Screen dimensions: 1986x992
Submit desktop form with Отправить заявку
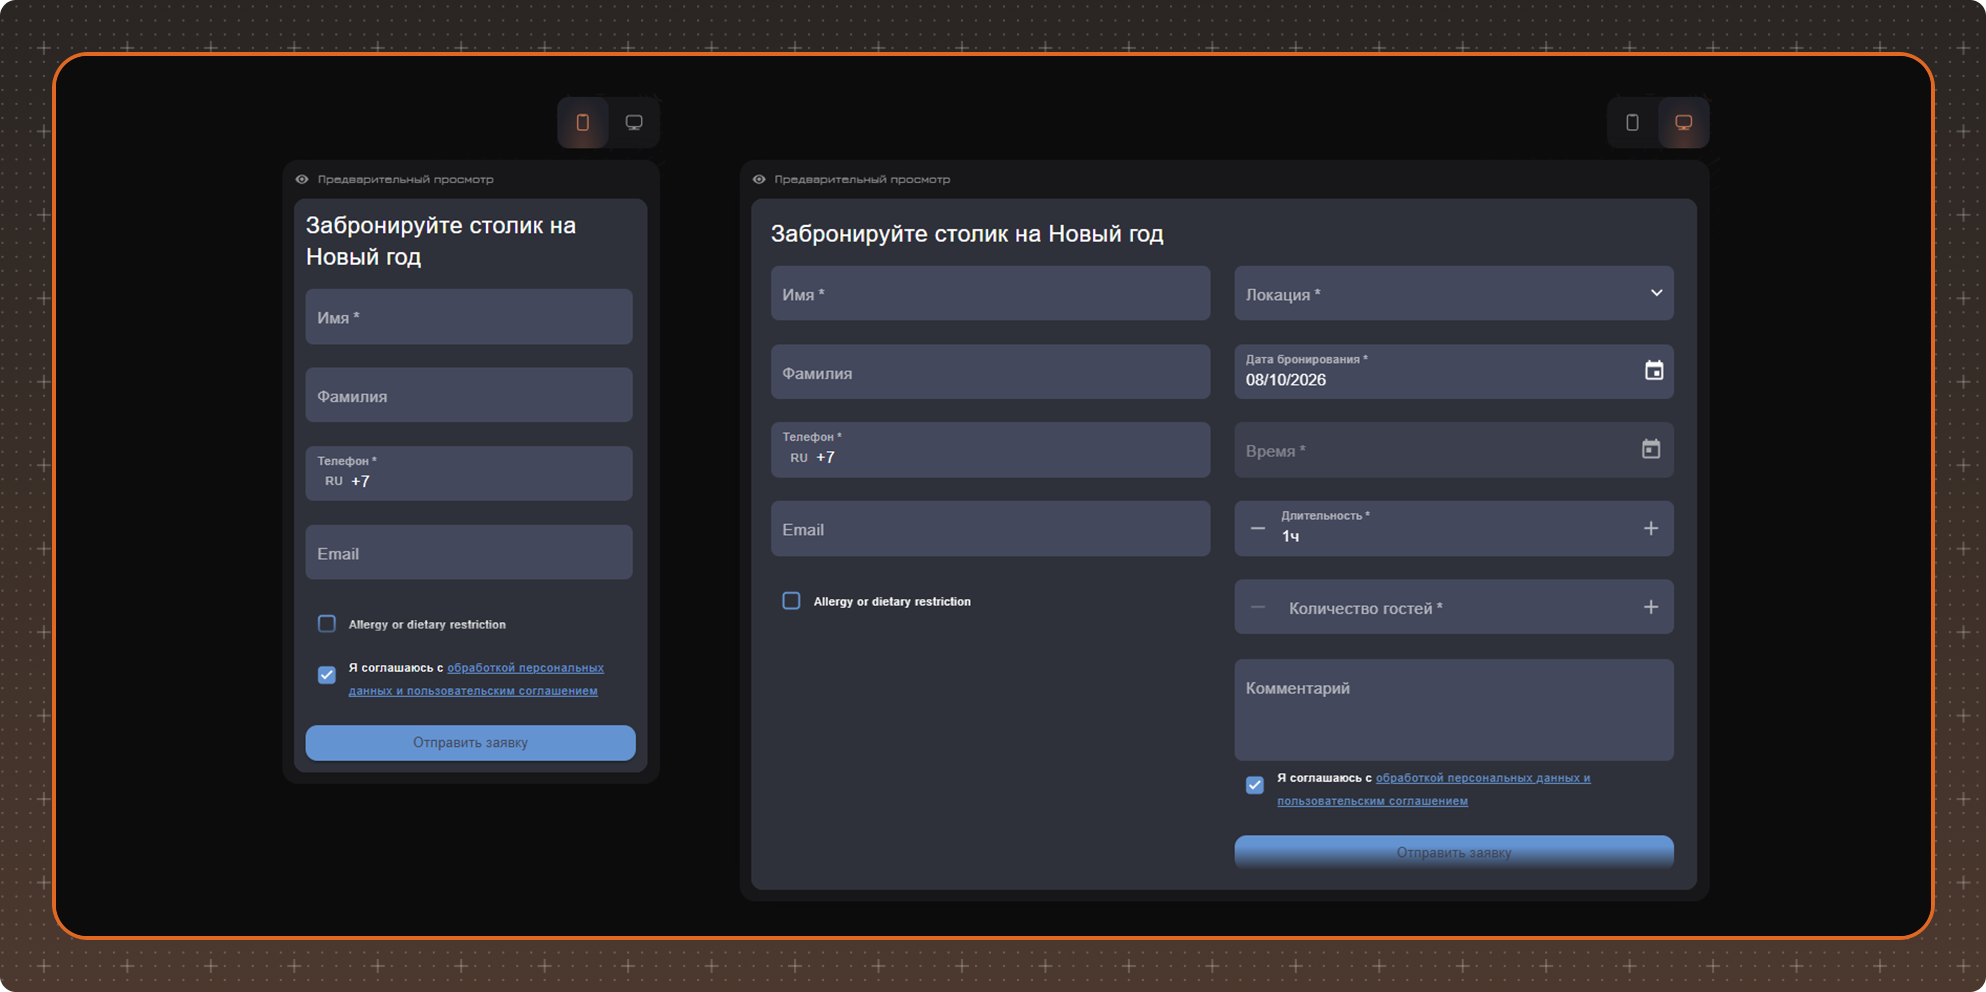click(x=1454, y=852)
